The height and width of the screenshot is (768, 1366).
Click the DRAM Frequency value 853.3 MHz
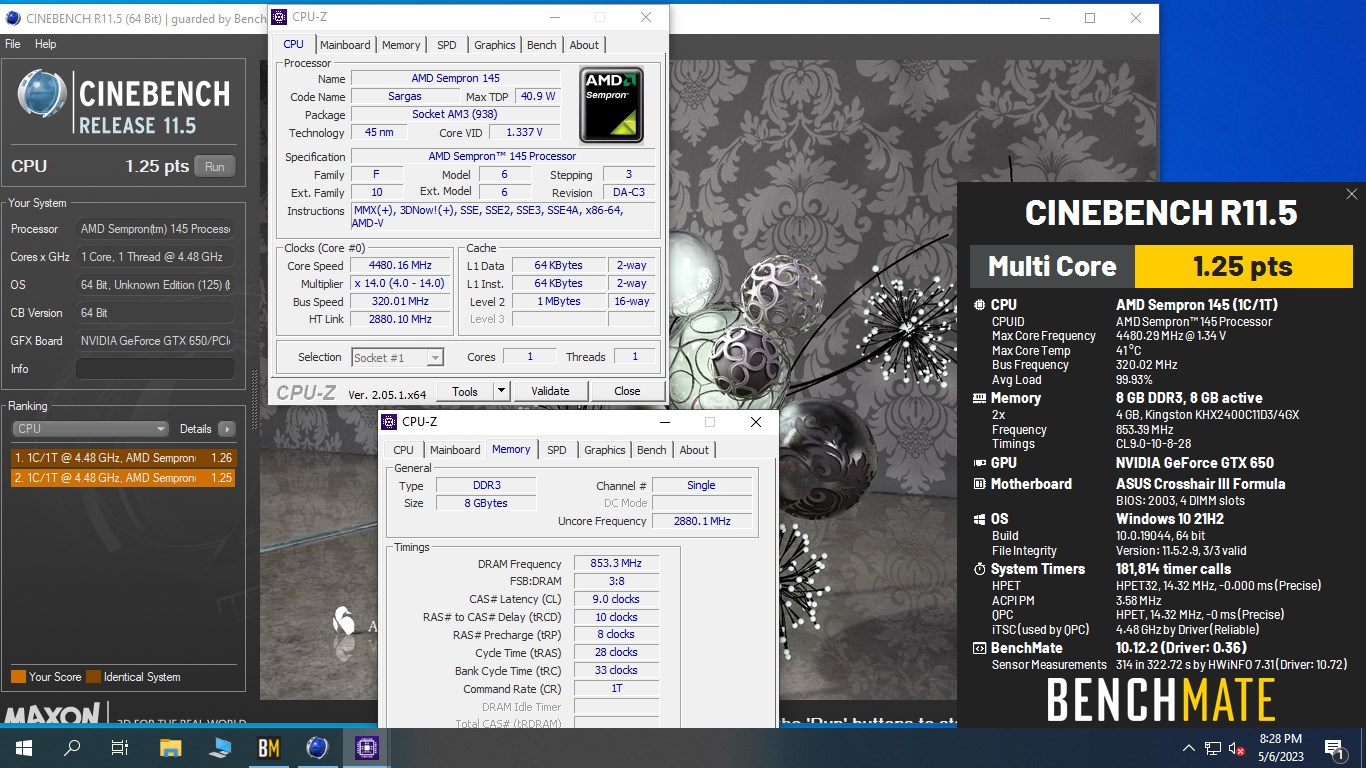(617, 563)
